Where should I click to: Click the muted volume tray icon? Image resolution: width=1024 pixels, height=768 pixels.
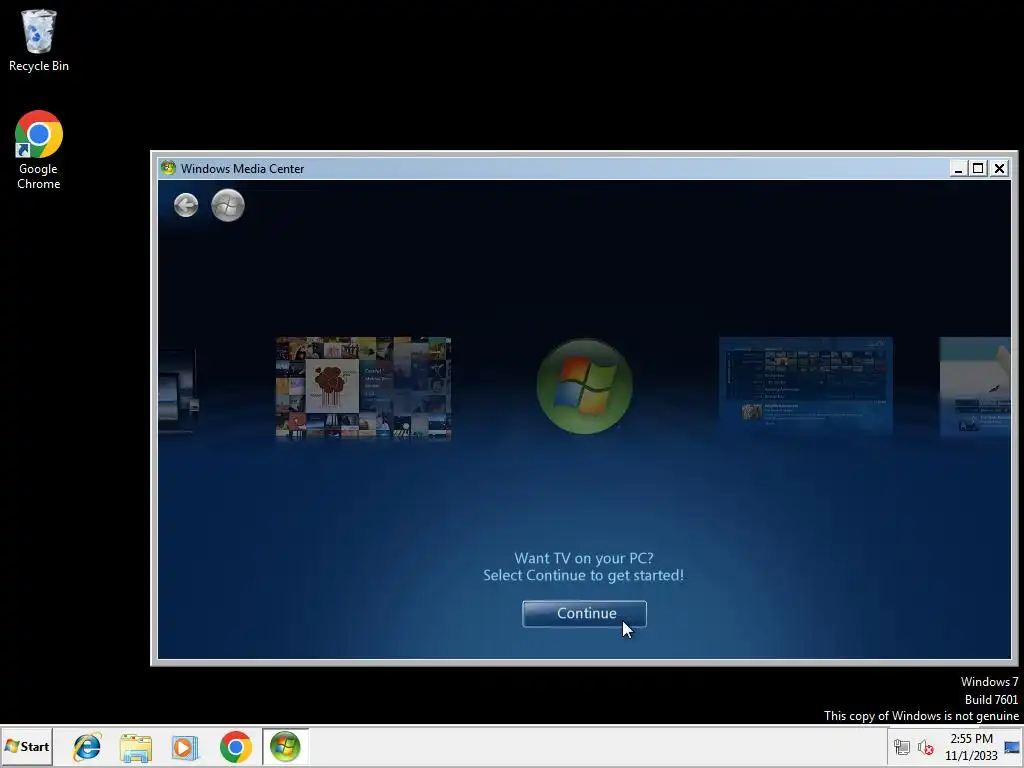[x=925, y=747]
